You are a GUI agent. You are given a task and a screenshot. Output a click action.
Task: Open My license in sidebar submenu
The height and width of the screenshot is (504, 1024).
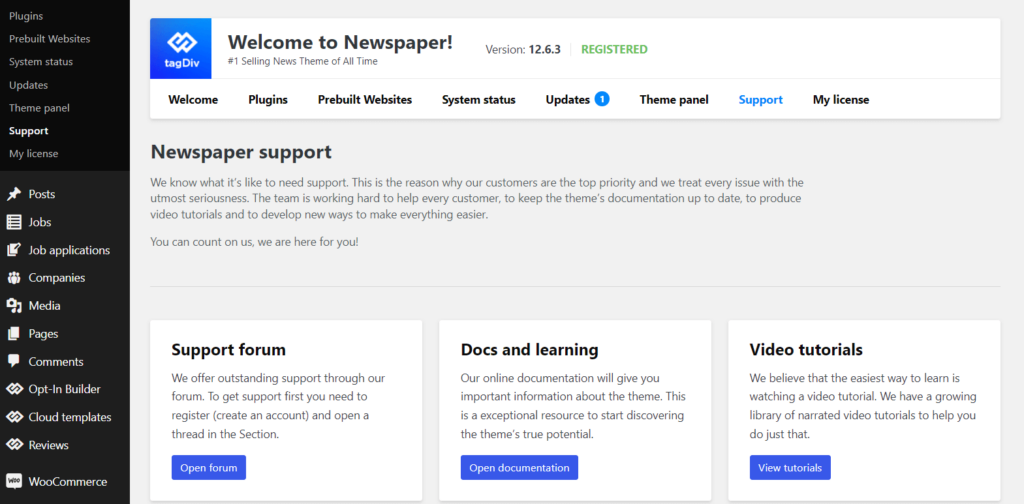[33, 153]
